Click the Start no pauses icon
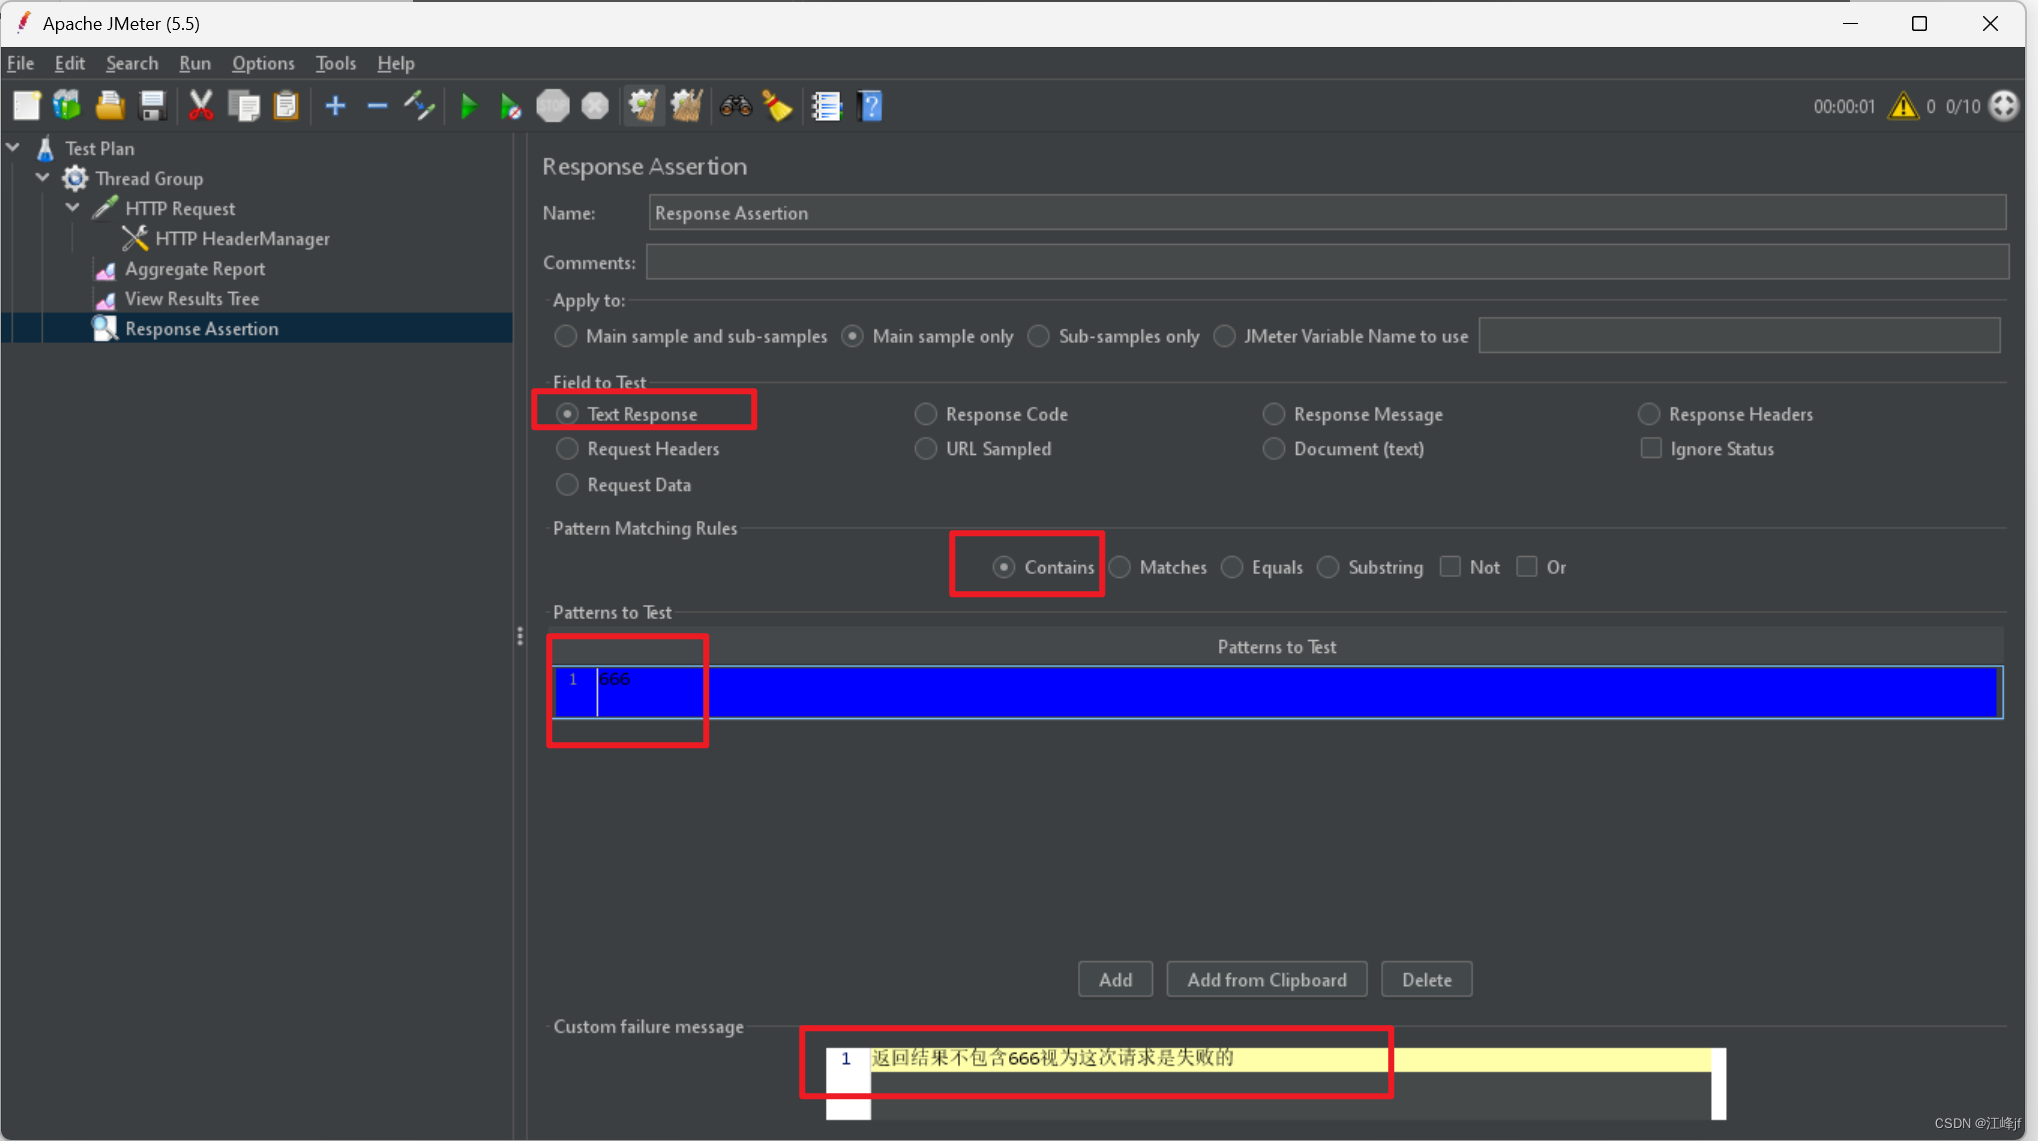The image size is (2038, 1141). (x=510, y=106)
